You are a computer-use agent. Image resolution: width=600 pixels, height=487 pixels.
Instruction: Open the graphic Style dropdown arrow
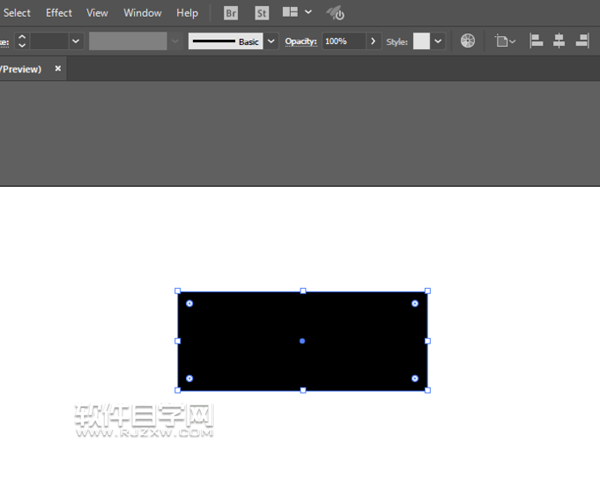438,41
